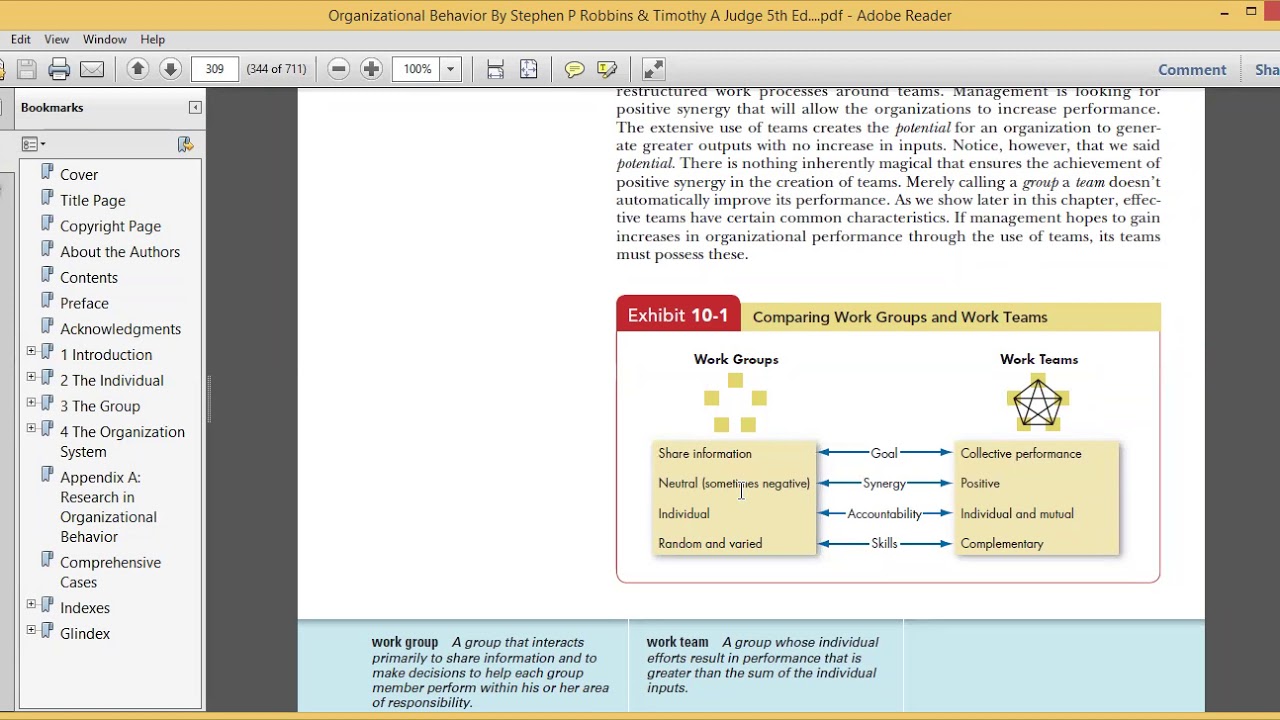
Task: Click the 'Work Groups' column heading
Action: [736, 360]
